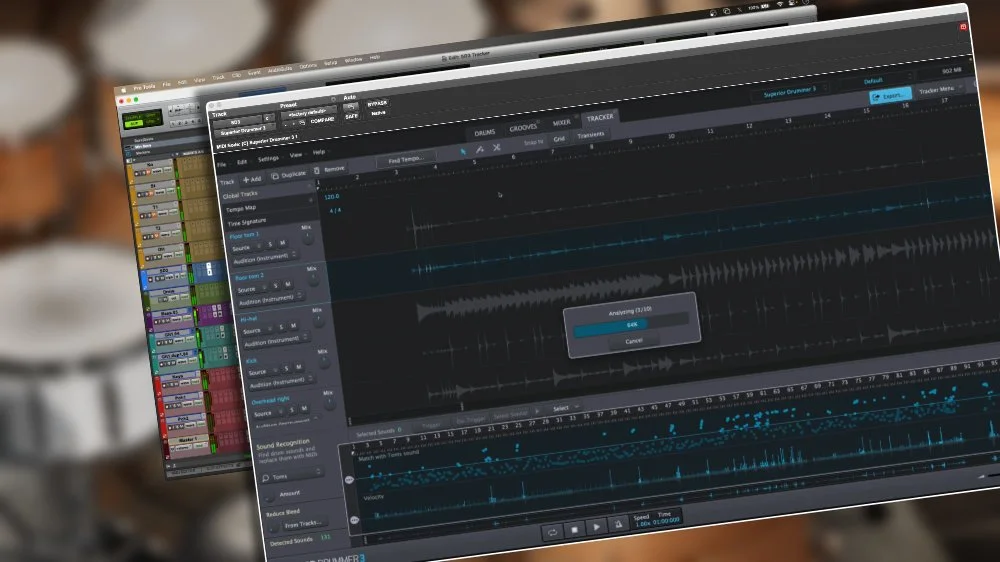Toggle the SAFE automation button
The height and width of the screenshot is (562, 1000).
[351, 117]
